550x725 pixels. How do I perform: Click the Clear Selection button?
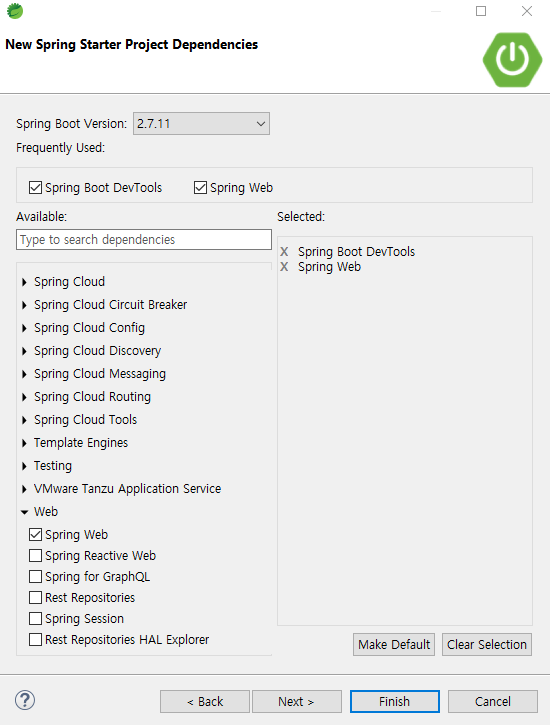(x=487, y=645)
